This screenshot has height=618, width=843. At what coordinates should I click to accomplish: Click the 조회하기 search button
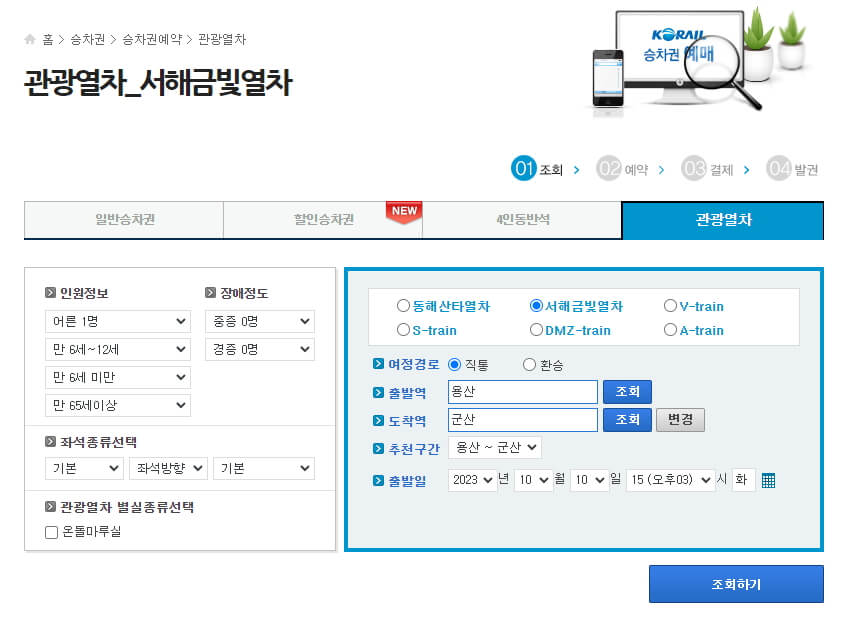tap(737, 584)
